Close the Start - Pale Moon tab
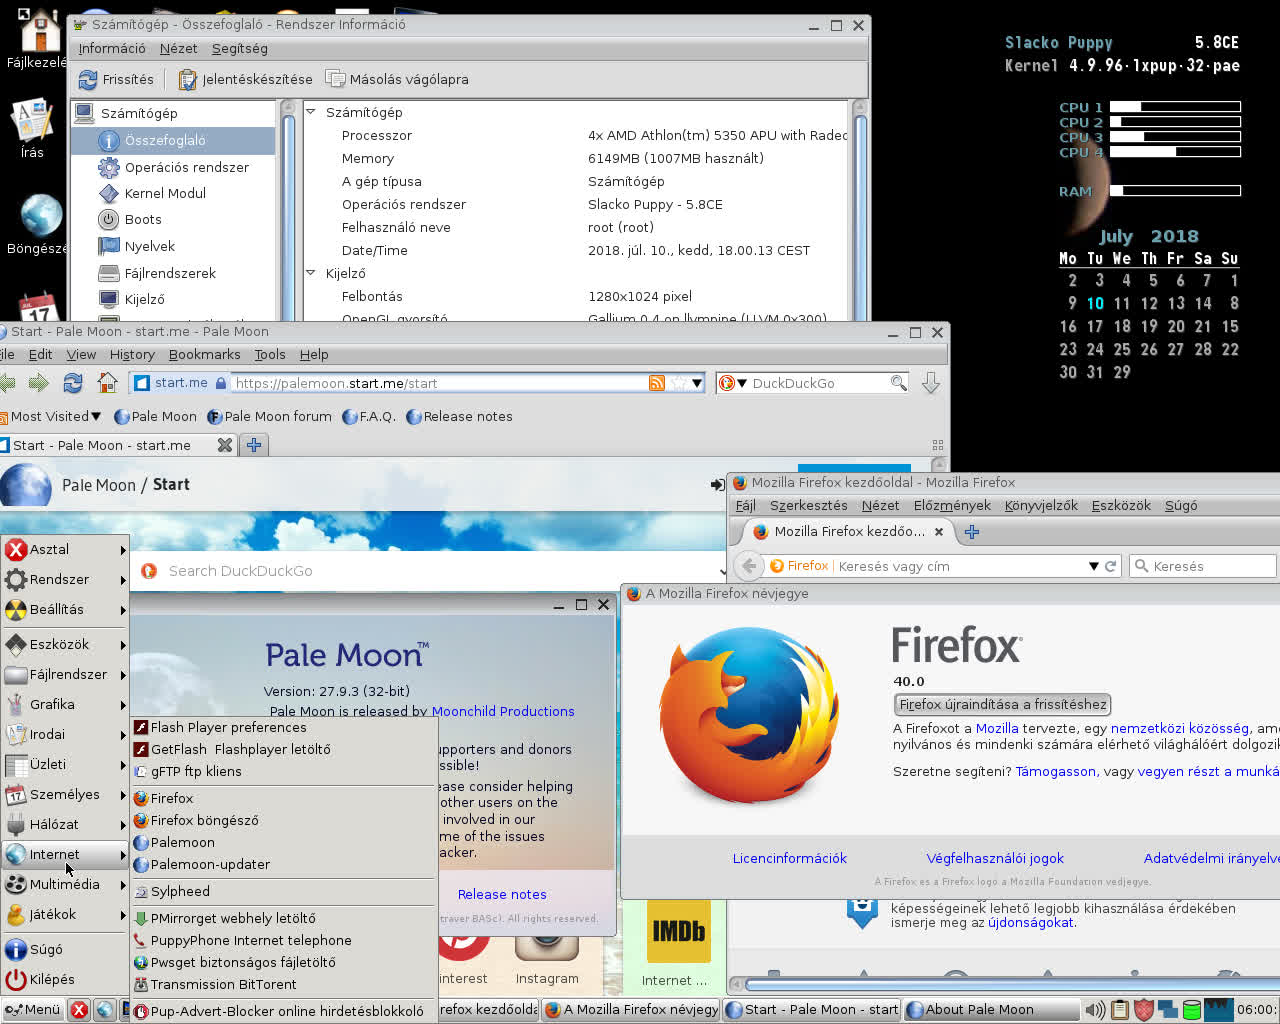1280x1024 pixels. point(225,445)
